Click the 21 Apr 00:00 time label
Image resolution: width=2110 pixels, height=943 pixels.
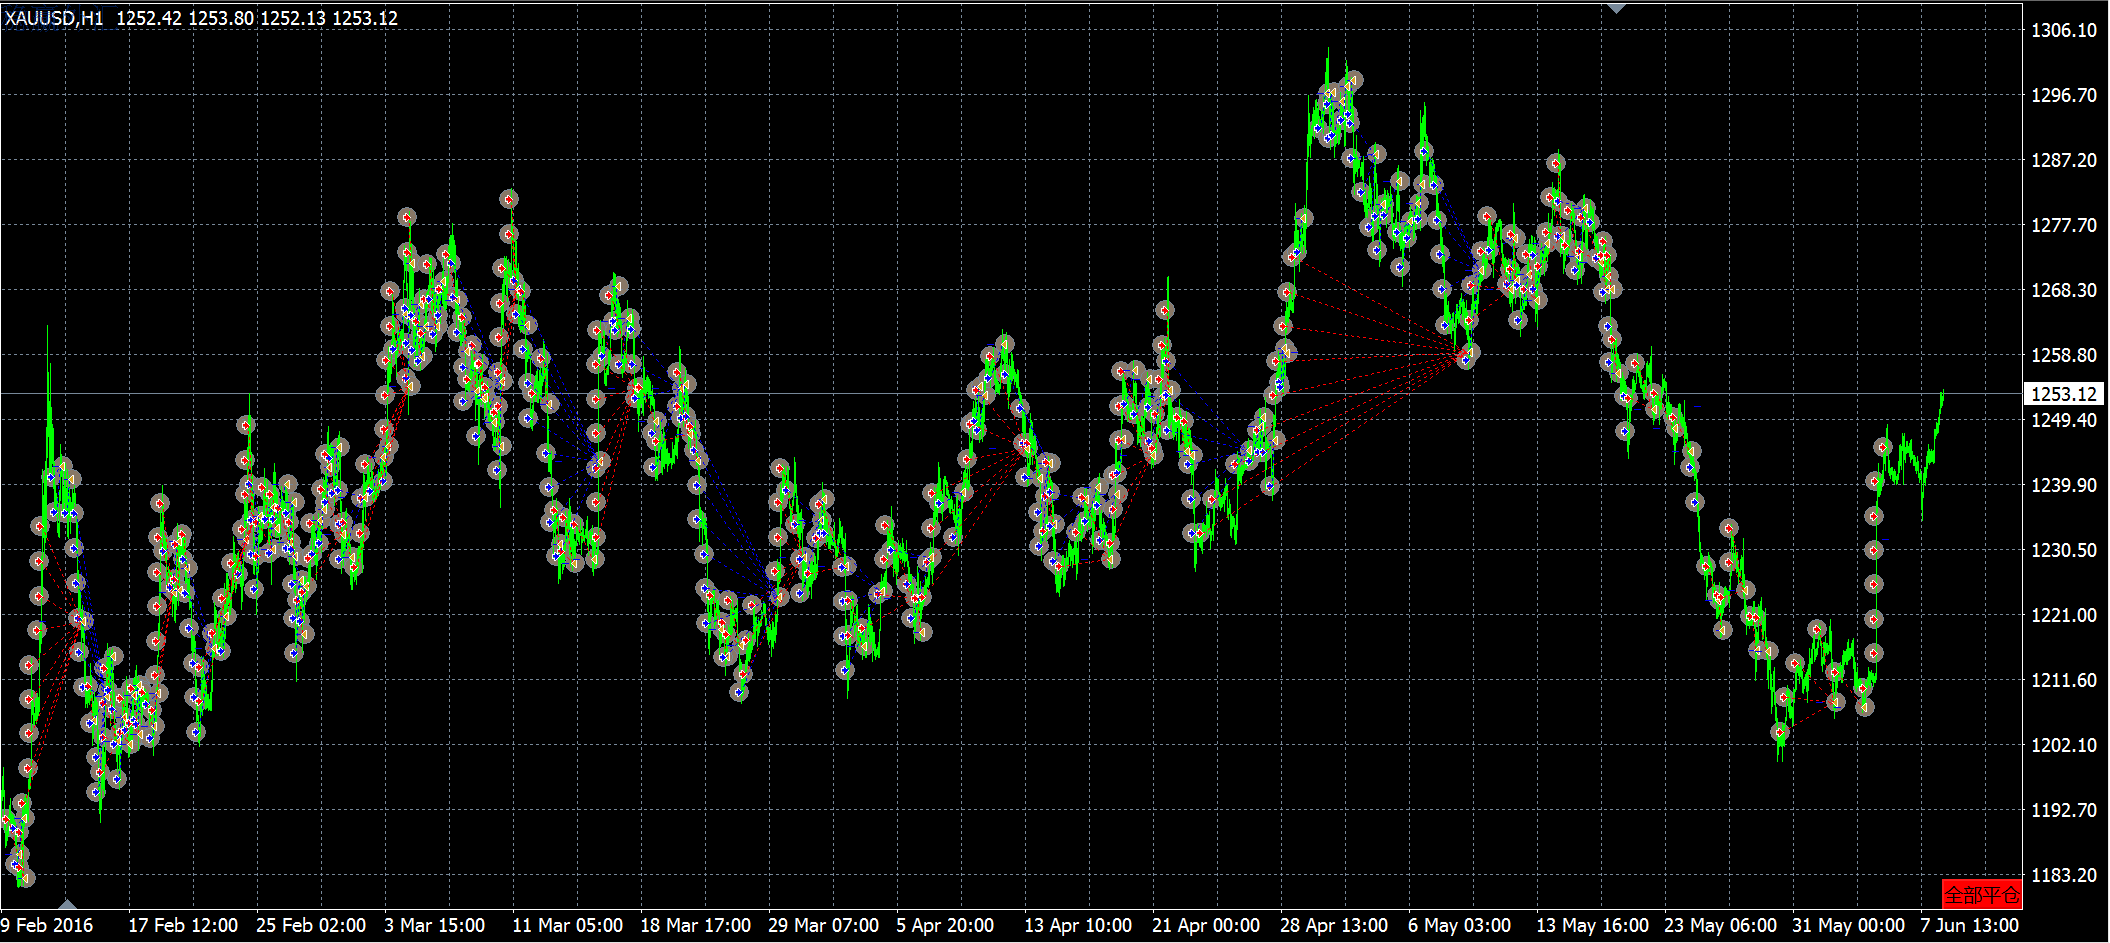[x=1206, y=925]
